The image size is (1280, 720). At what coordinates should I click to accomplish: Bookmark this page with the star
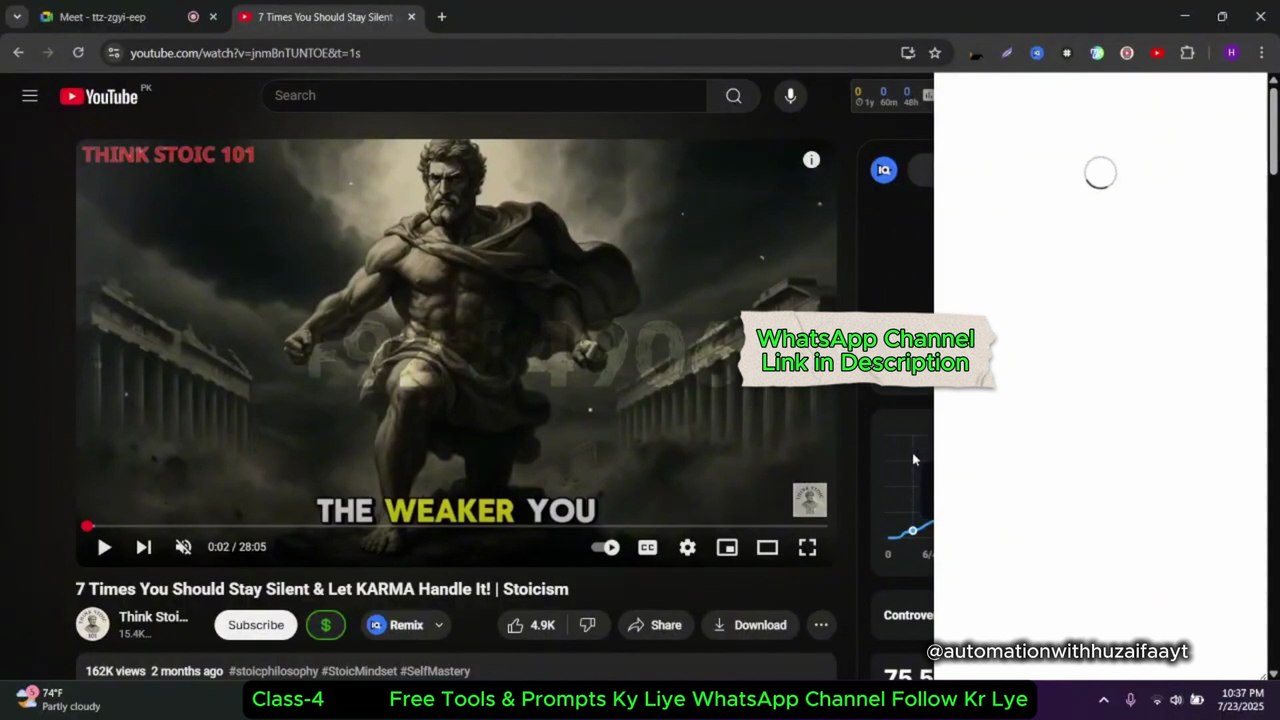[935, 53]
